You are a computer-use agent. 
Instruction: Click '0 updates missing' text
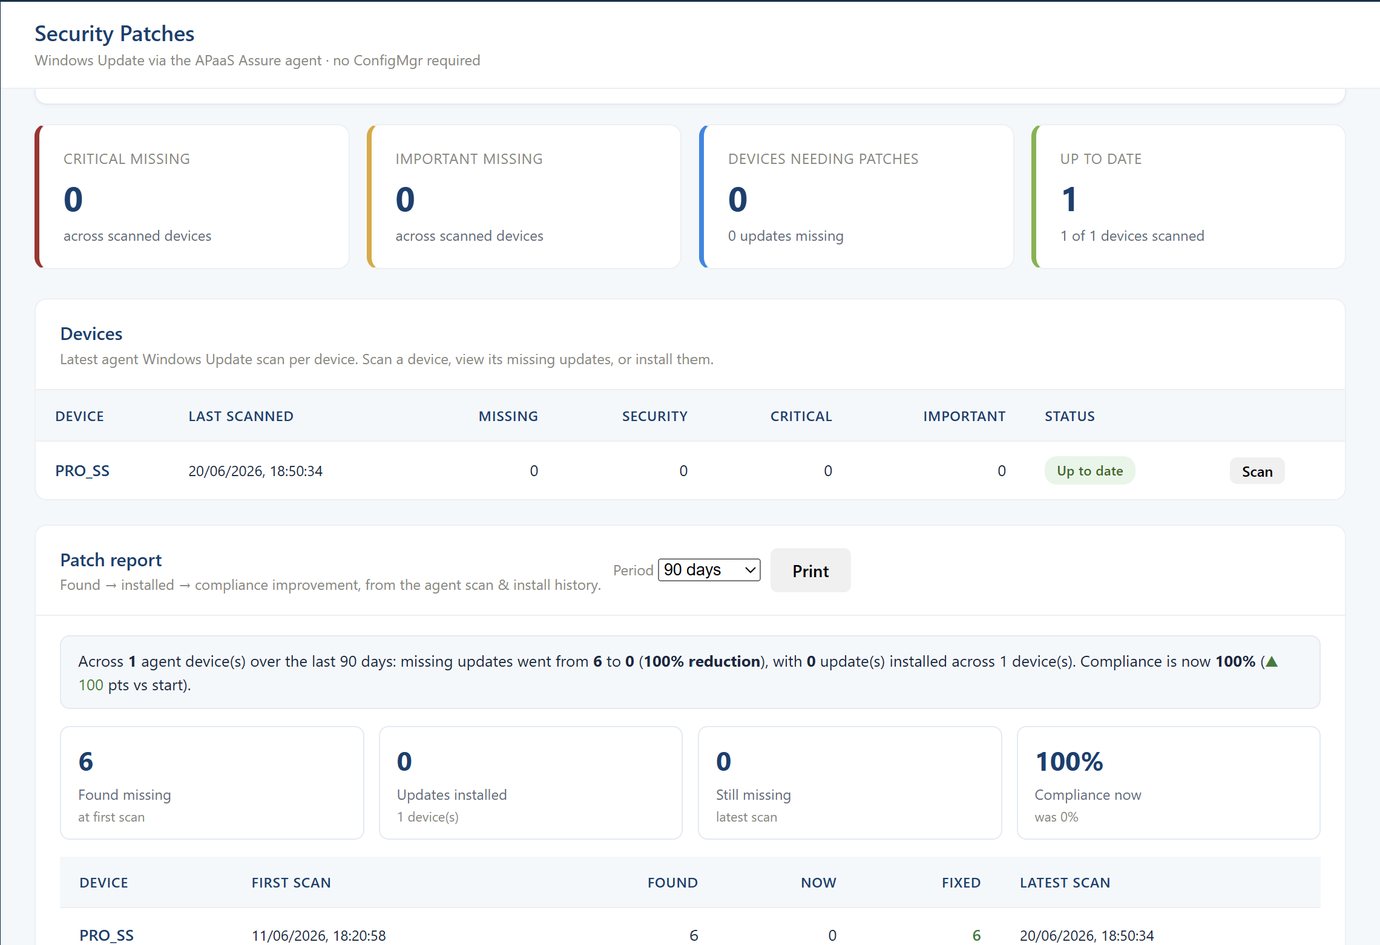tap(786, 236)
